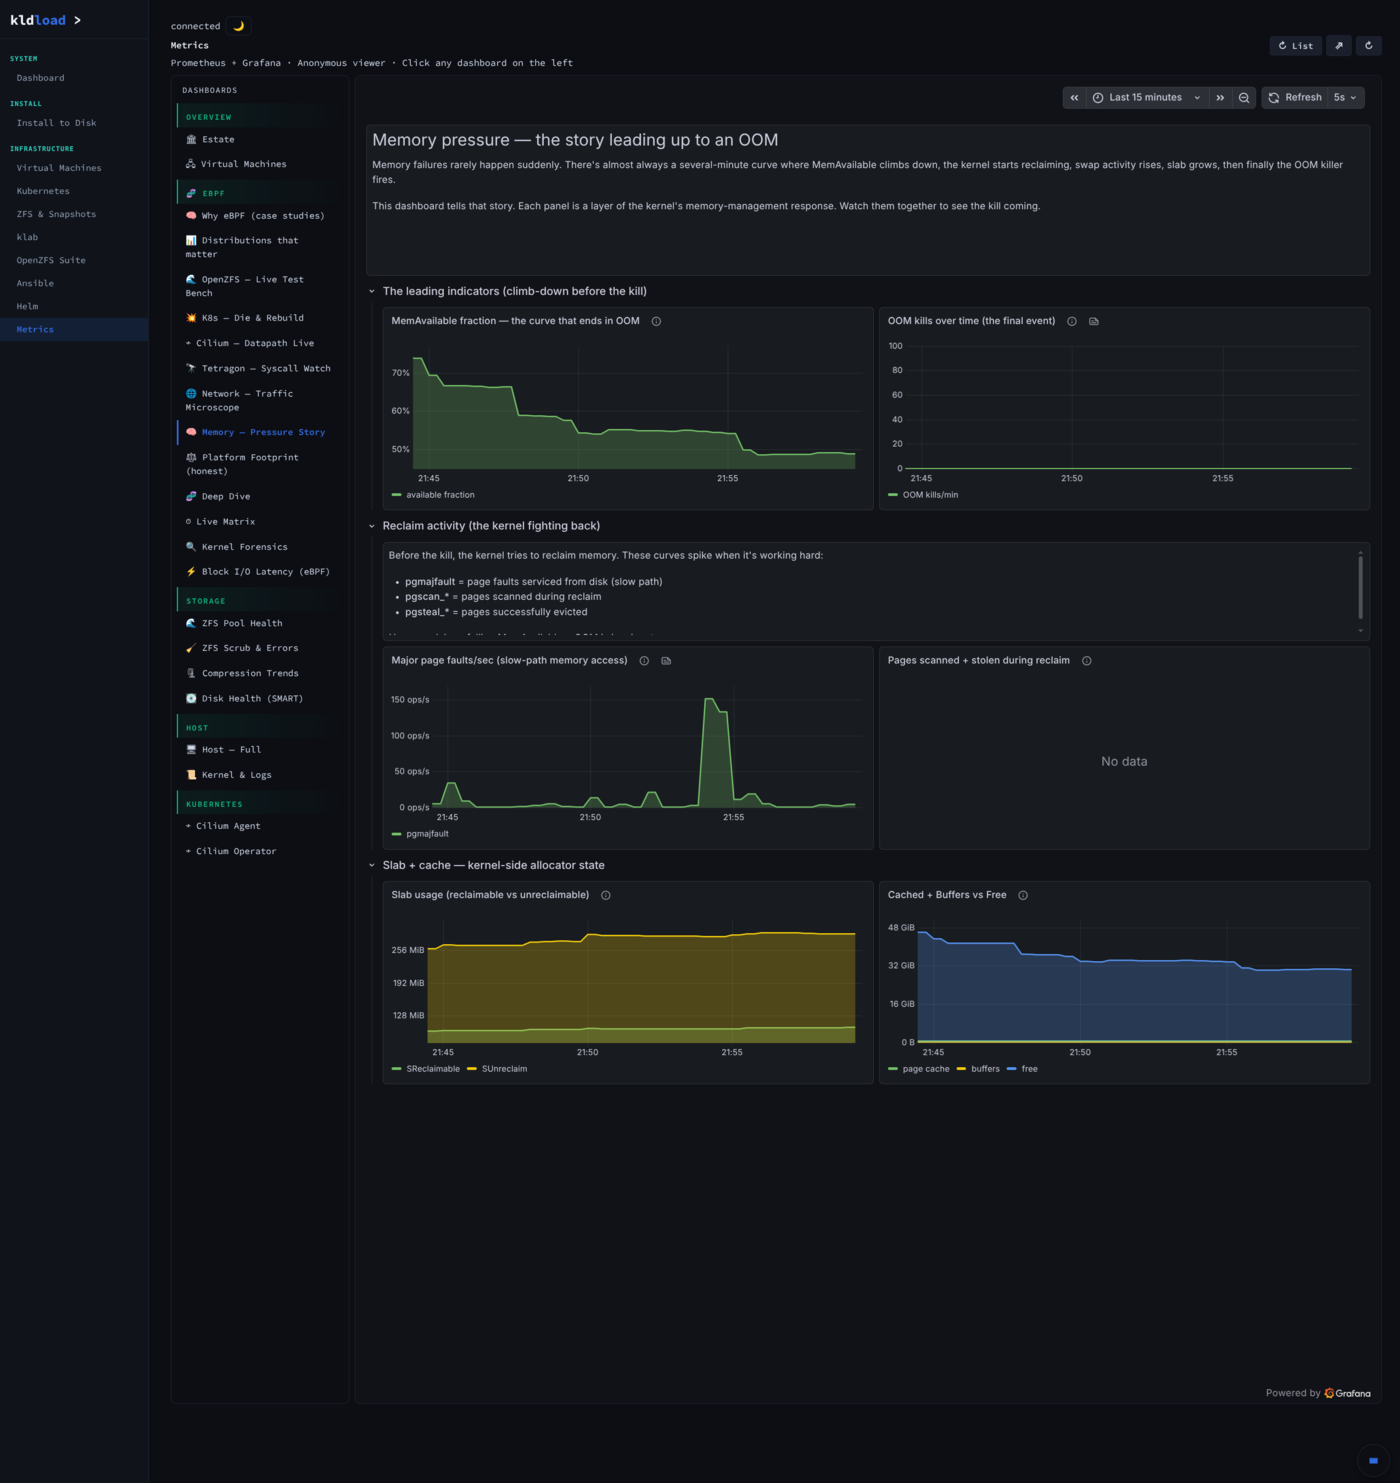Open ZFS Scrub & Errors dashboard

click(x=259, y=649)
